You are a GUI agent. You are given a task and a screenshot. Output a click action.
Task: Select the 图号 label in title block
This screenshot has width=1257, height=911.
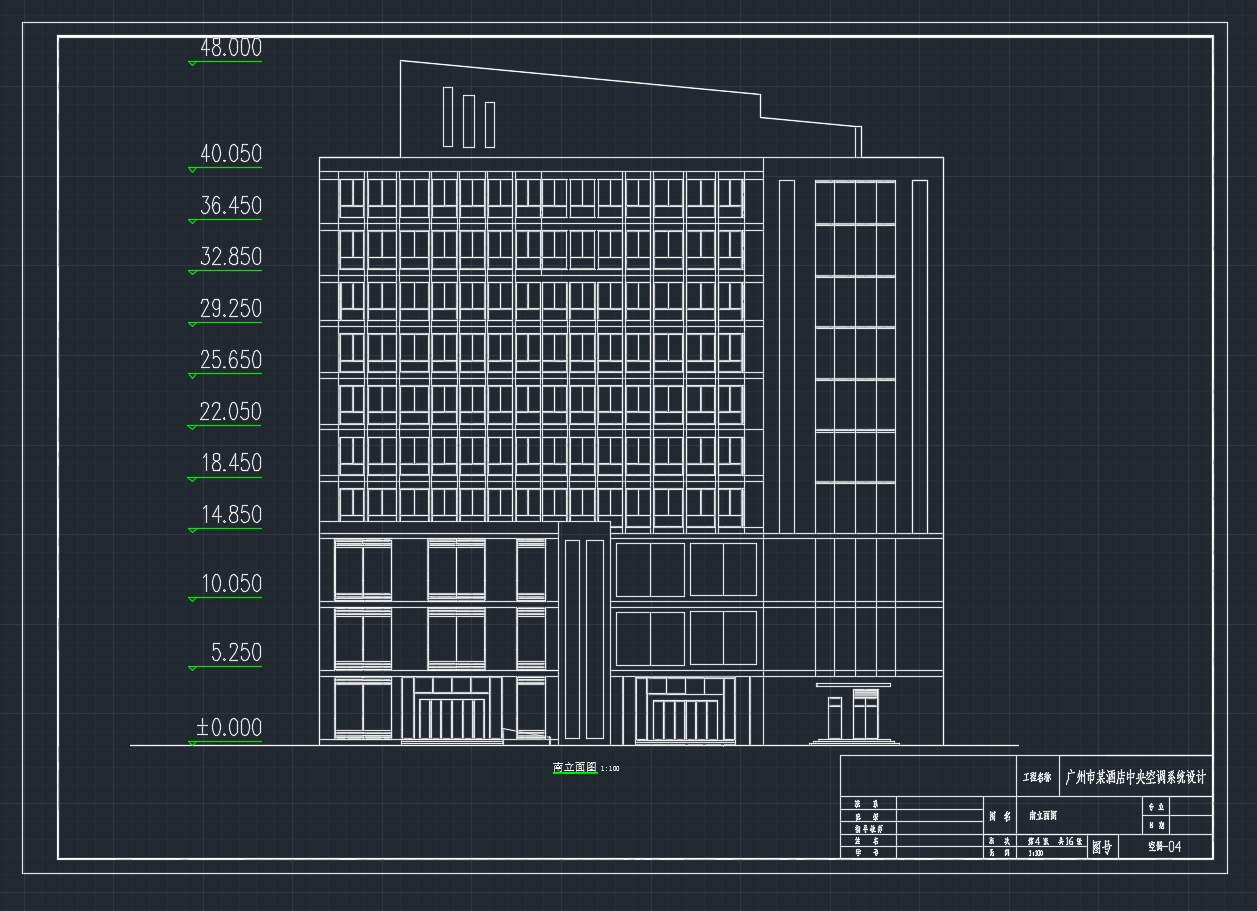(1101, 848)
